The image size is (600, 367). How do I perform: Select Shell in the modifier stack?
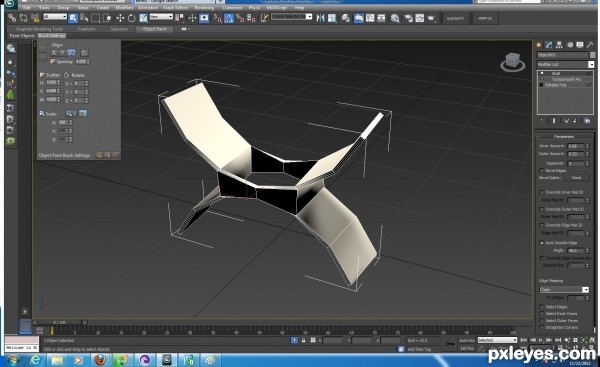coord(556,73)
